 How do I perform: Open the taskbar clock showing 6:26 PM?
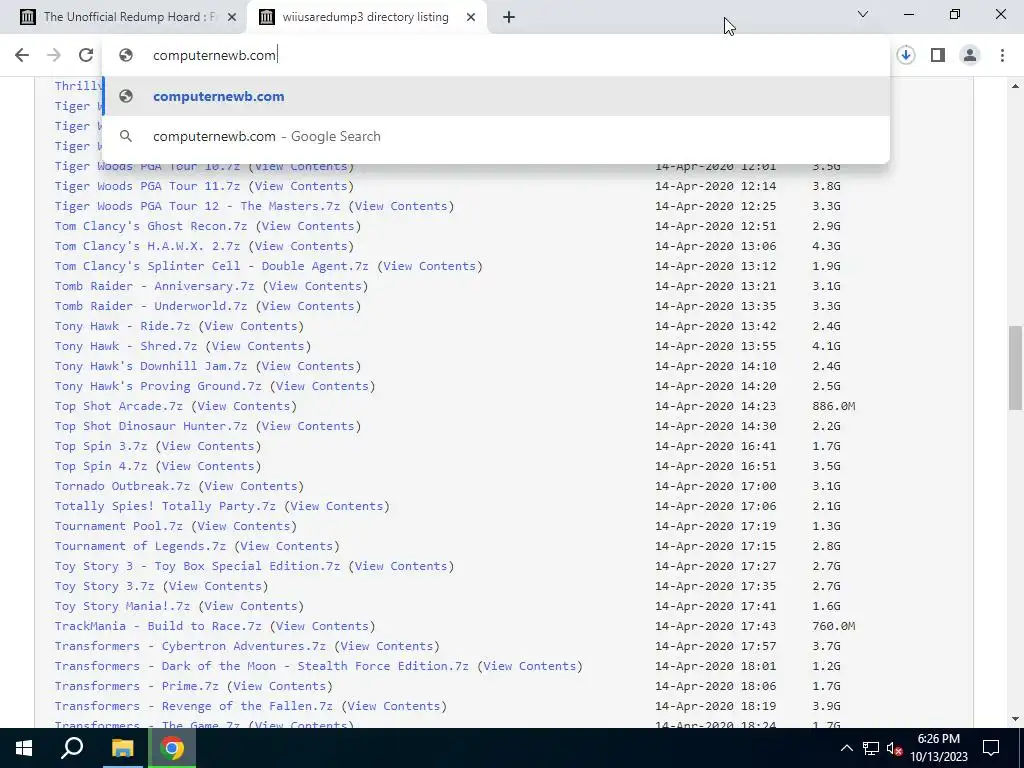tap(939, 748)
